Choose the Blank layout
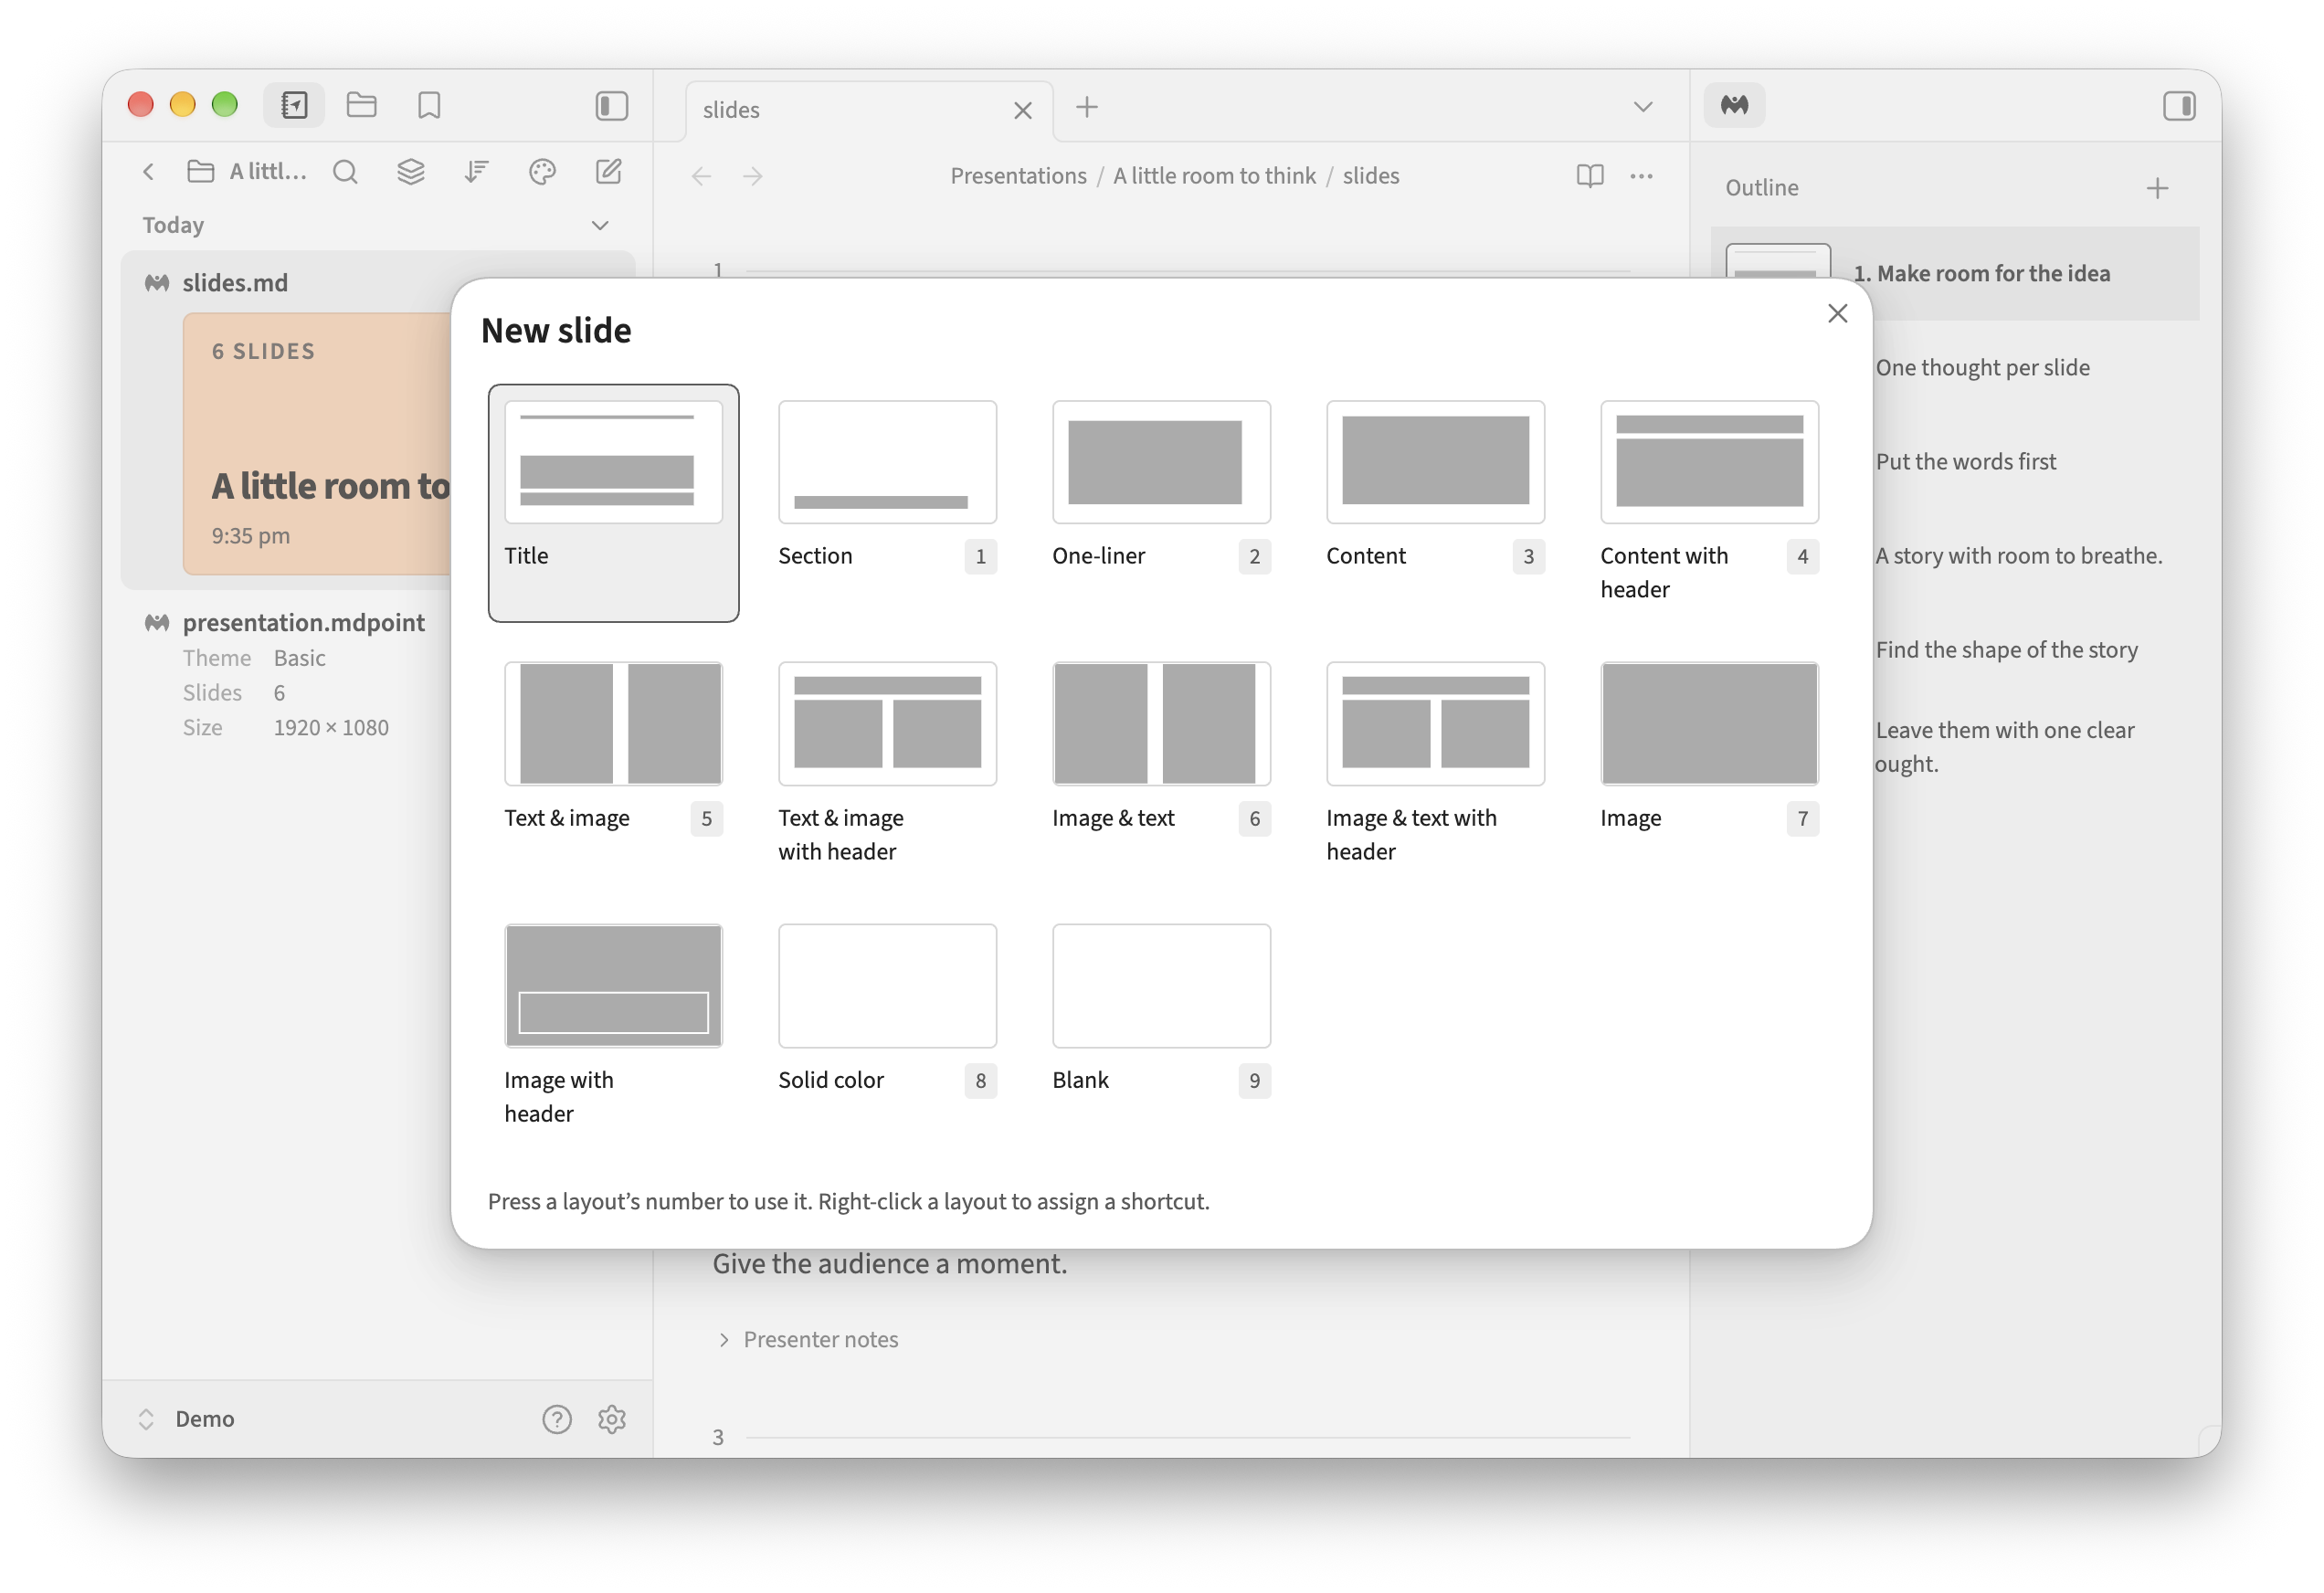This screenshot has height=1593, width=2324. 1161,1027
